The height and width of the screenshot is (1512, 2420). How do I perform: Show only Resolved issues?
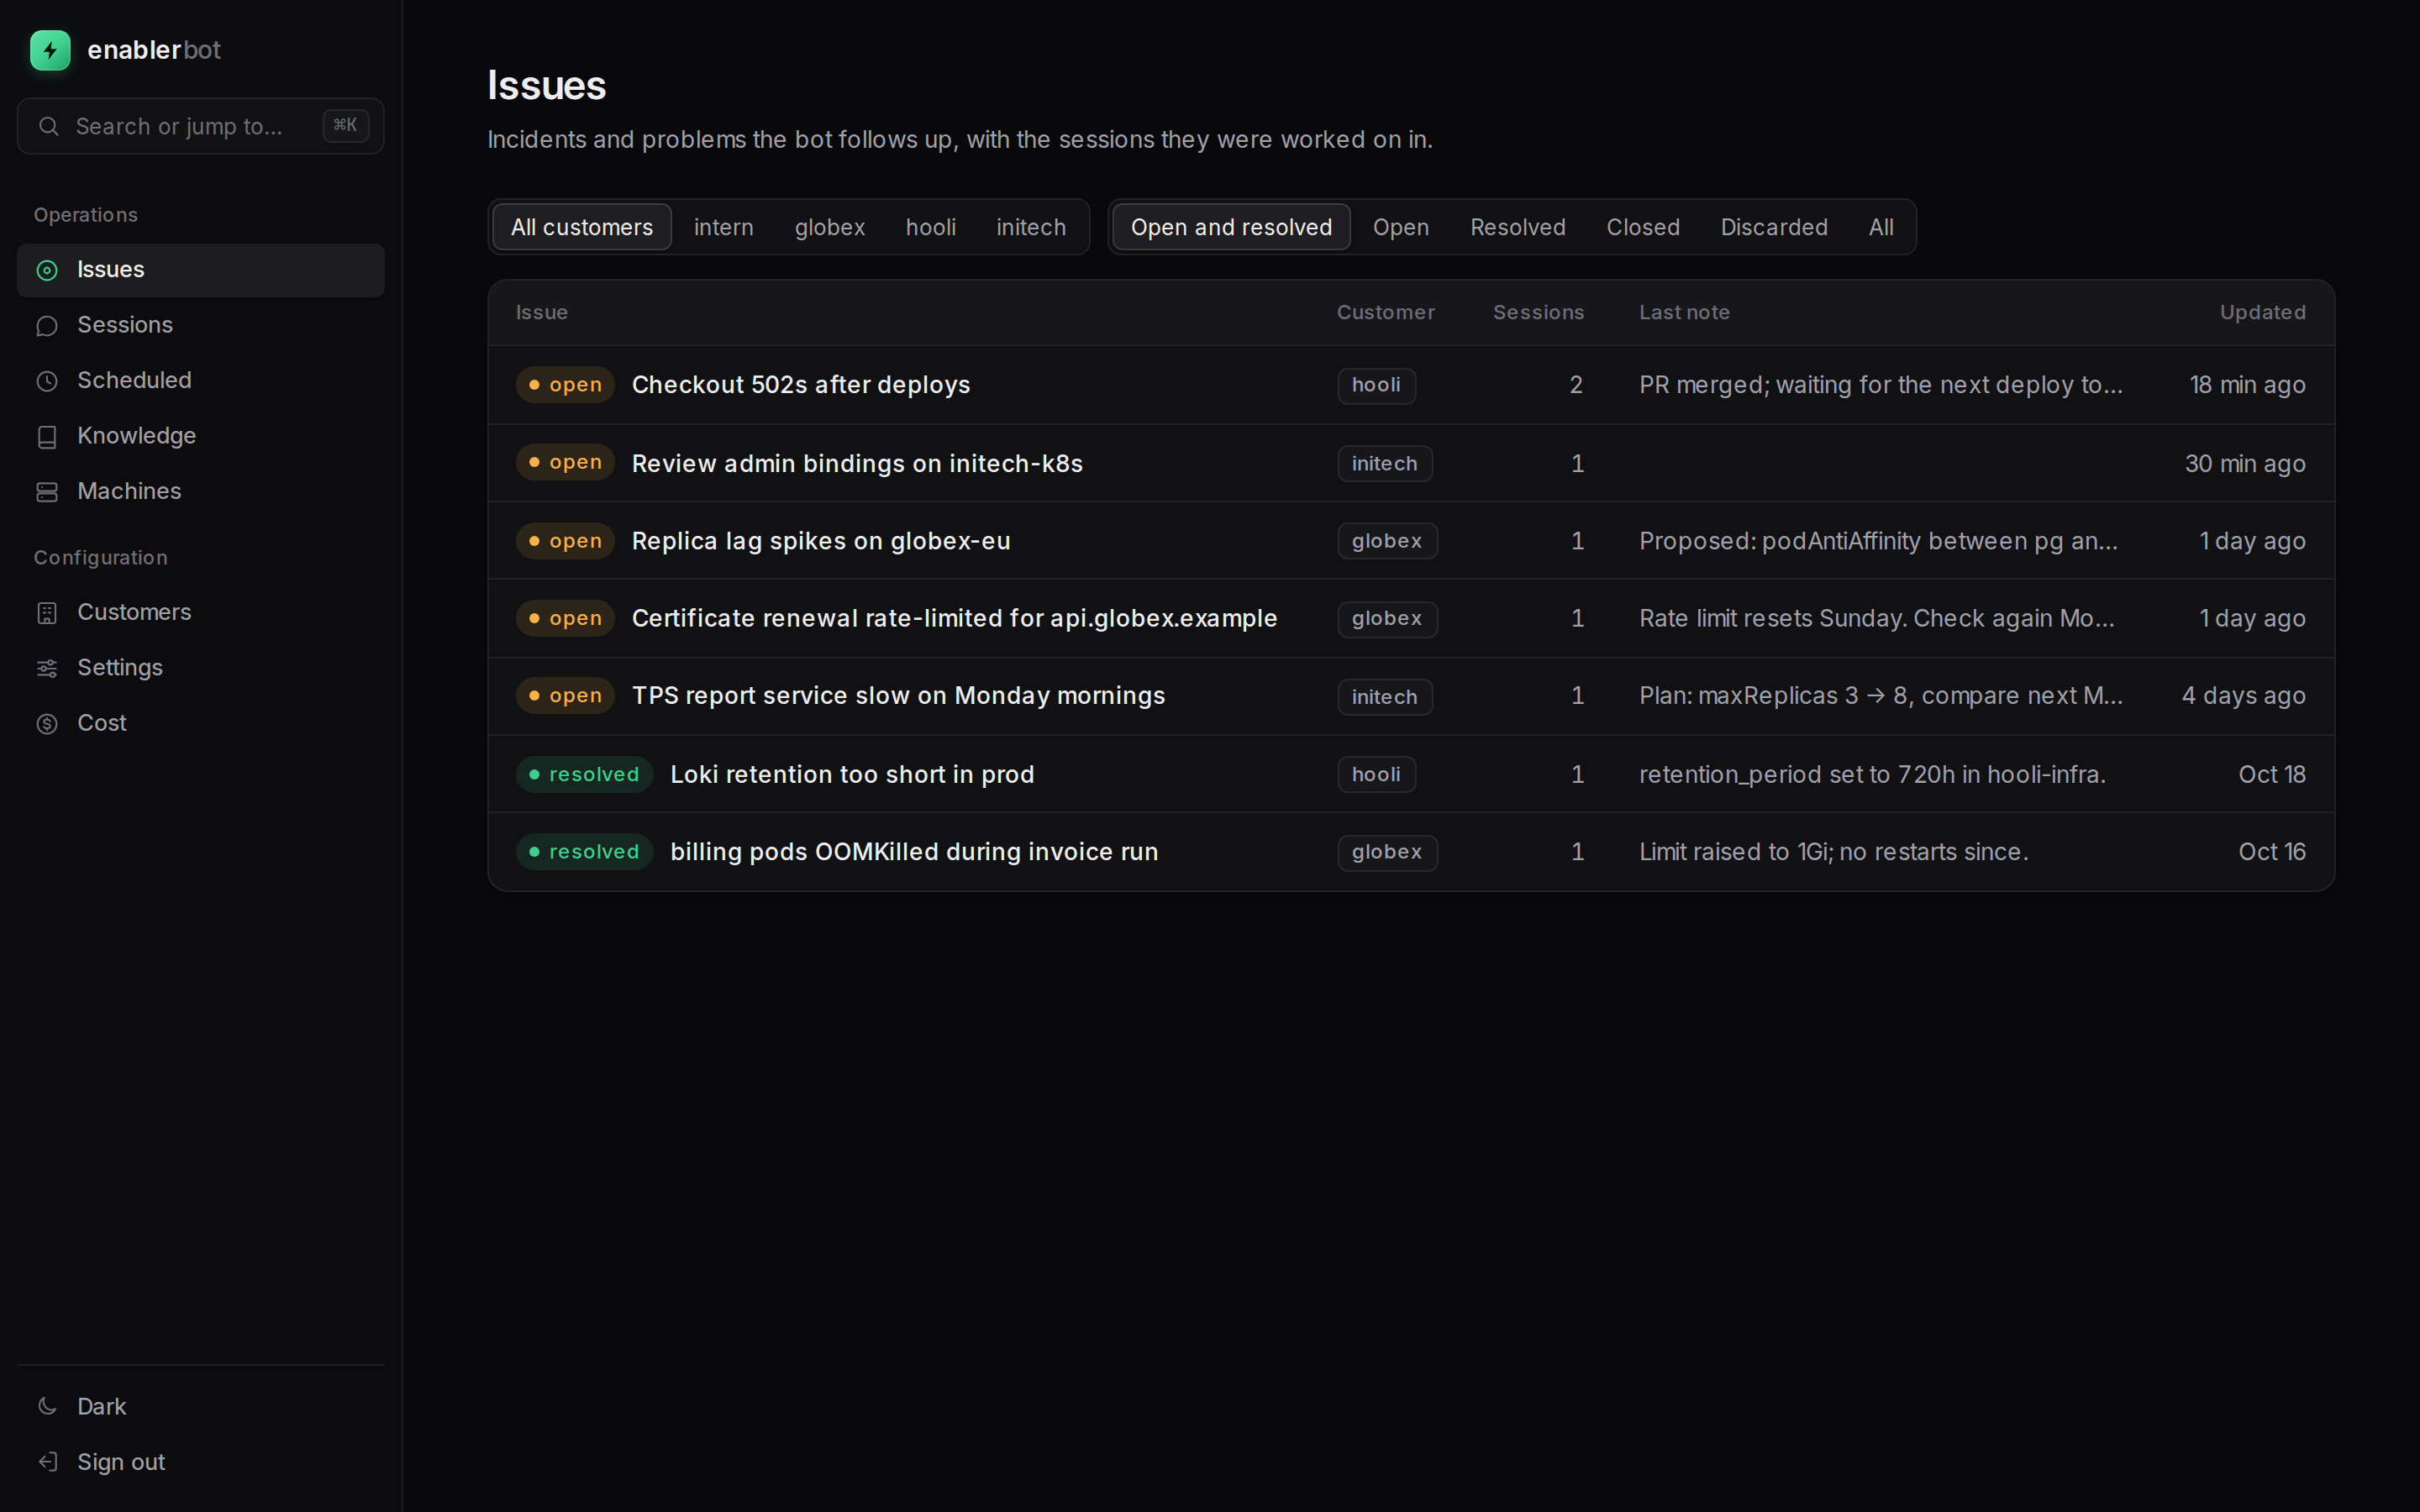[x=1517, y=227]
